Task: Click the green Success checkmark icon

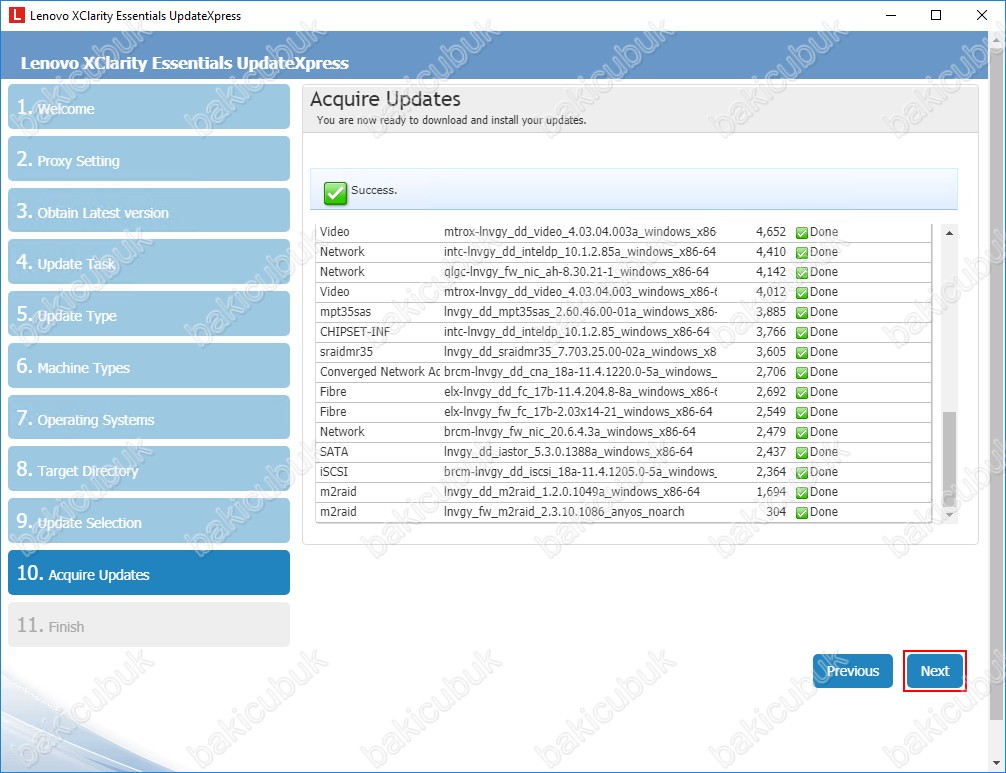Action: pyautogui.click(x=335, y=192)
